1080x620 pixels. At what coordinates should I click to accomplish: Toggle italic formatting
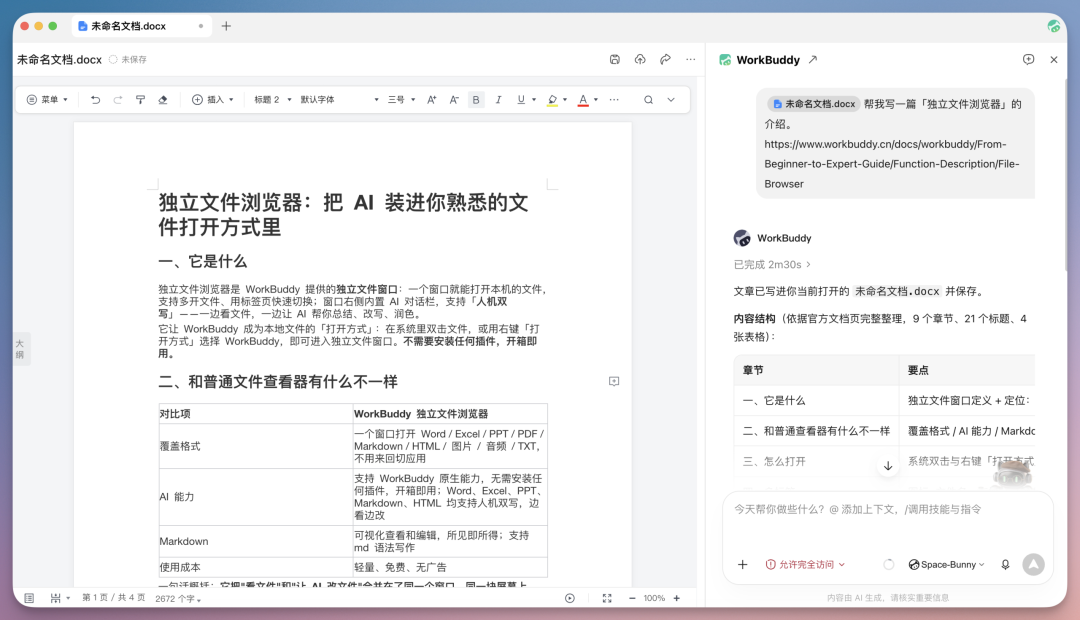(499, 100)
